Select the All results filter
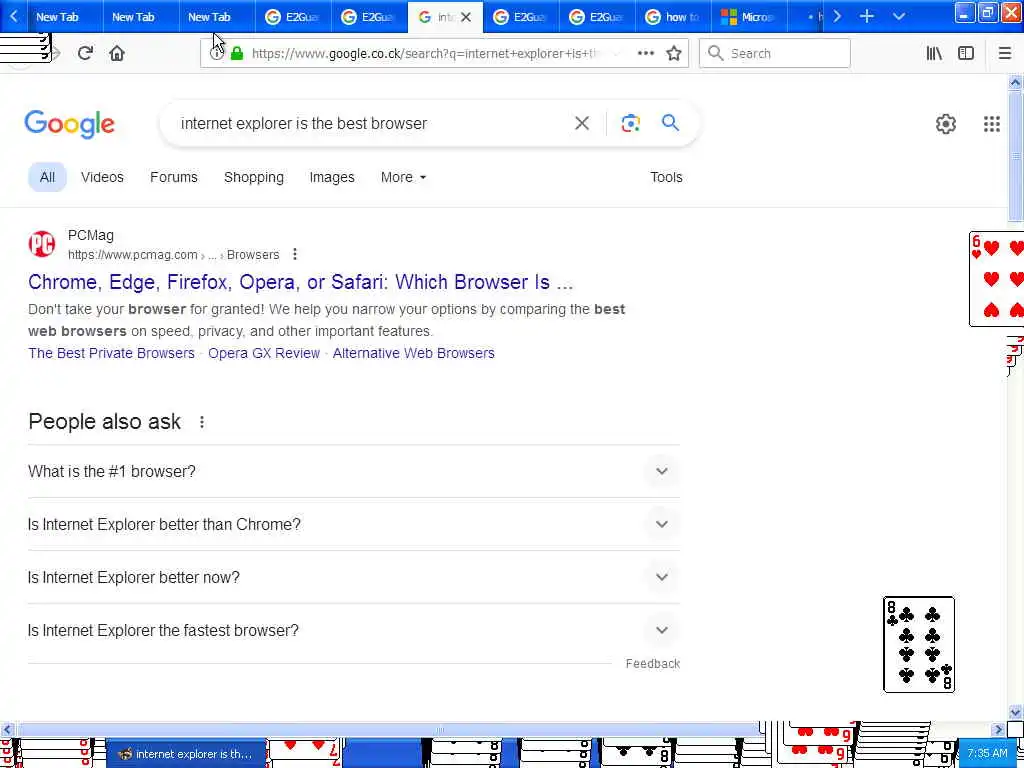 click(x=47, y=177)
